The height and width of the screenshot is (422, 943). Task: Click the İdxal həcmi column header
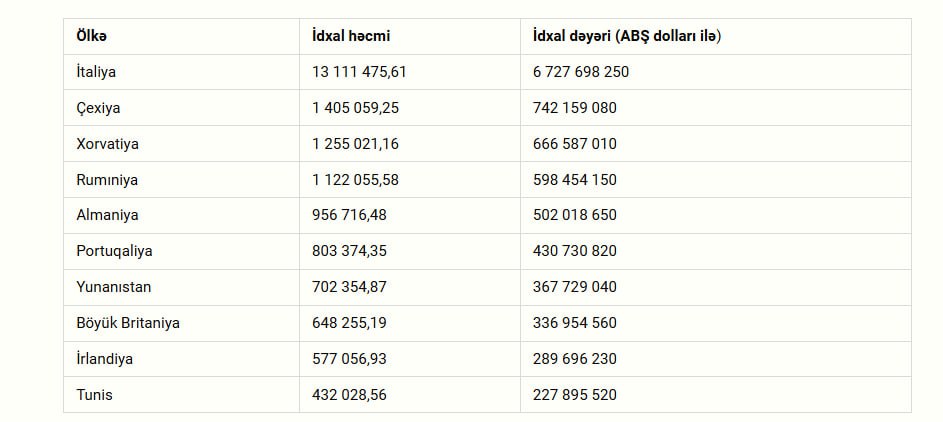351,36
